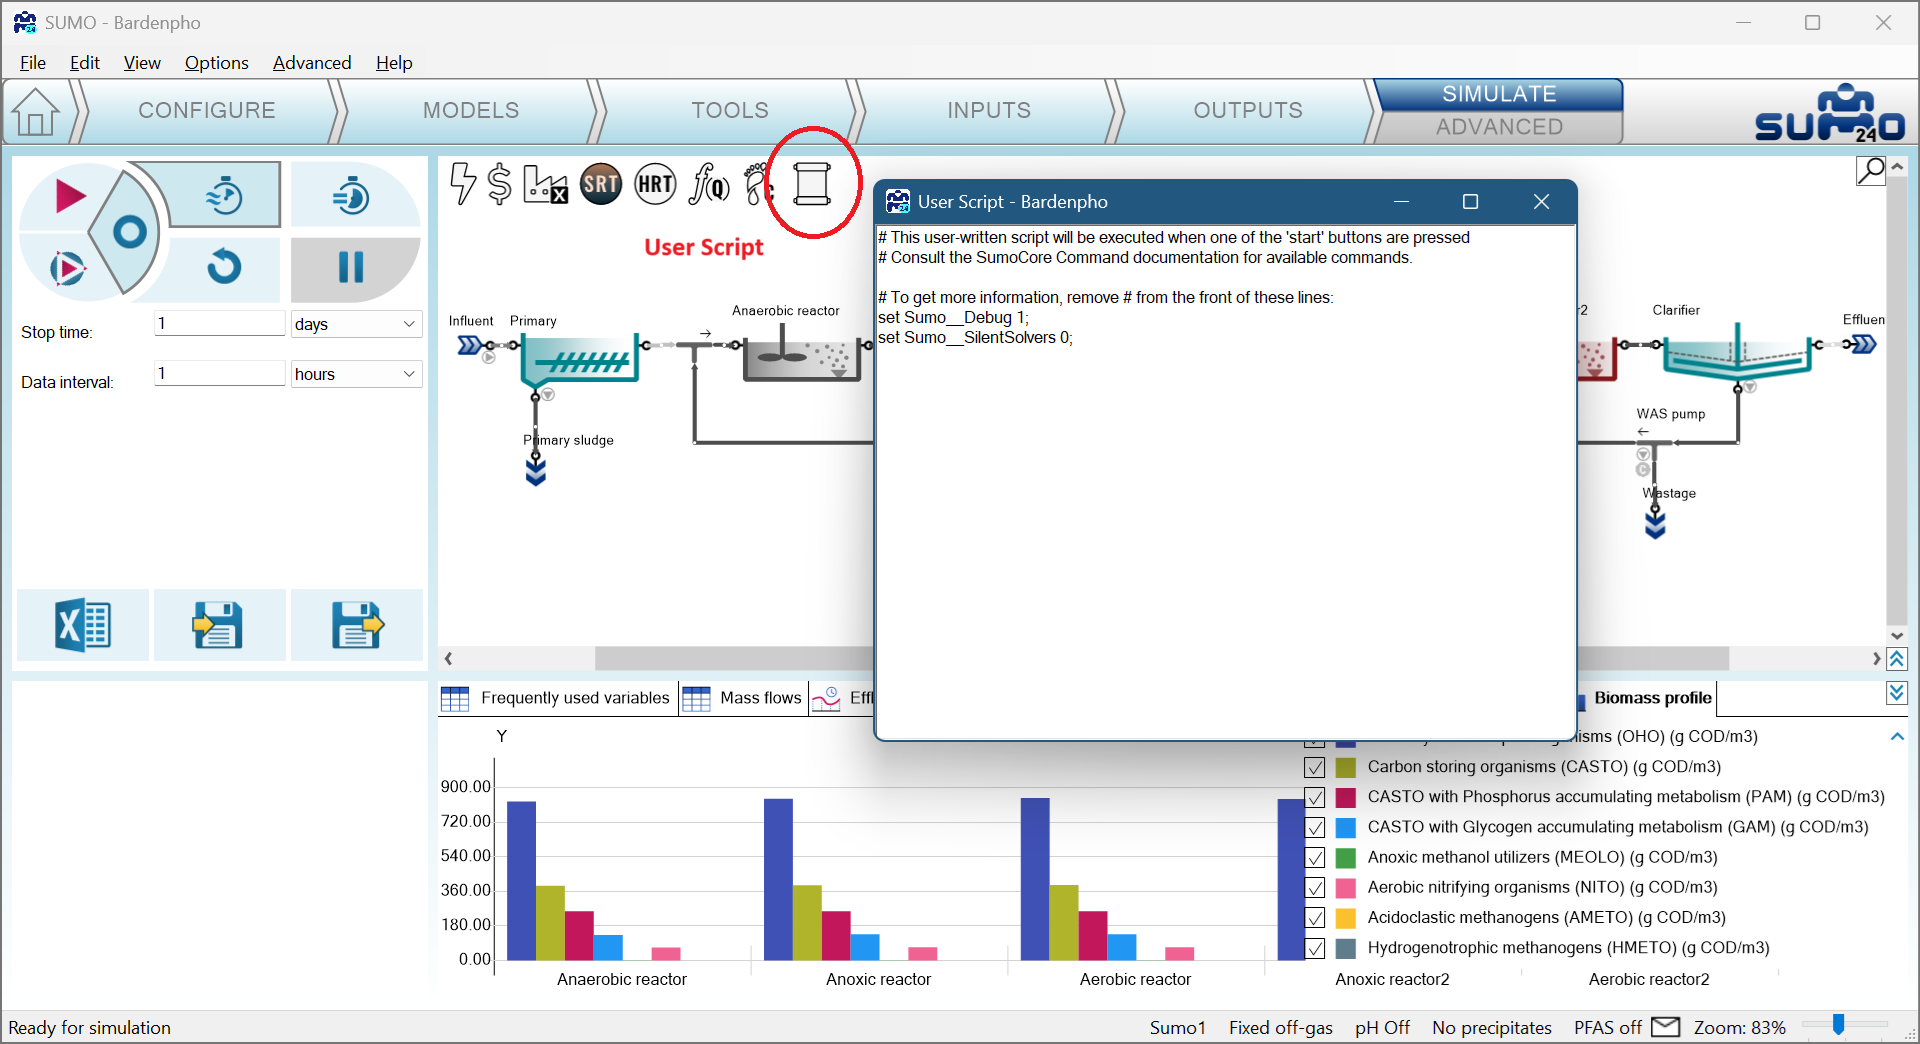Click the energy lightning bolt icon

click(462, 184)
